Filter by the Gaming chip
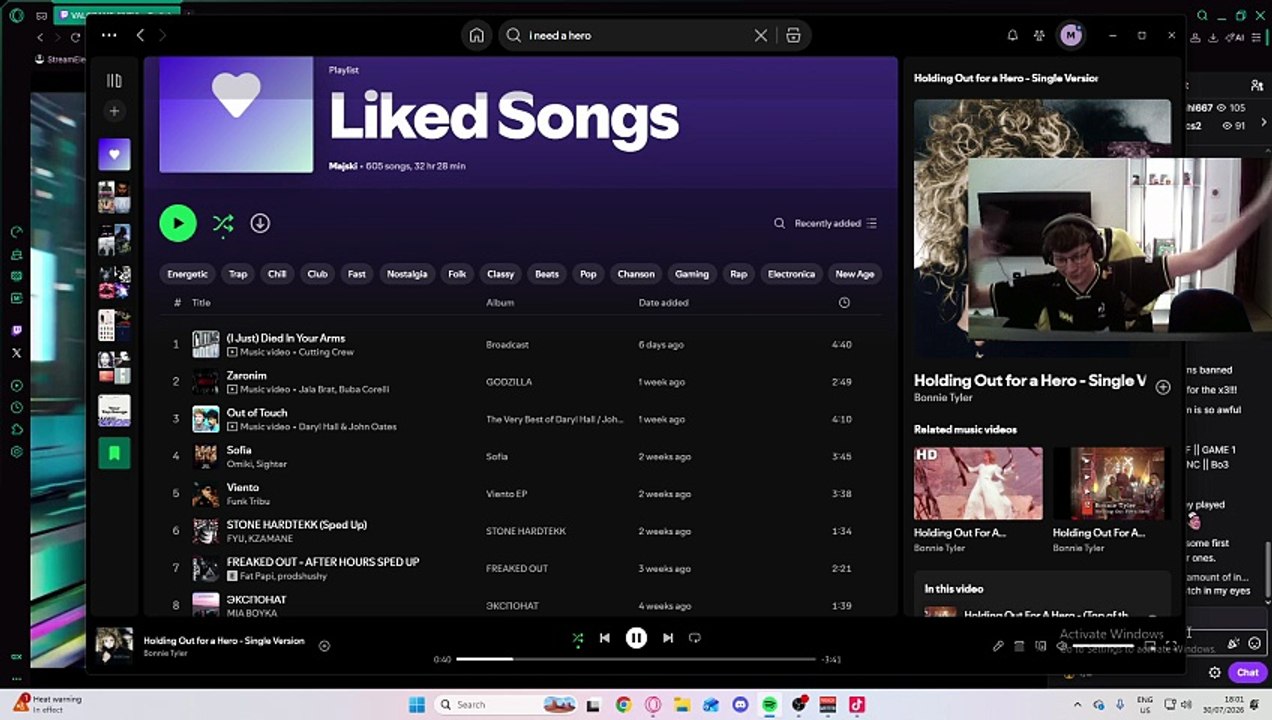The image size is (1272, 720). 692,274
